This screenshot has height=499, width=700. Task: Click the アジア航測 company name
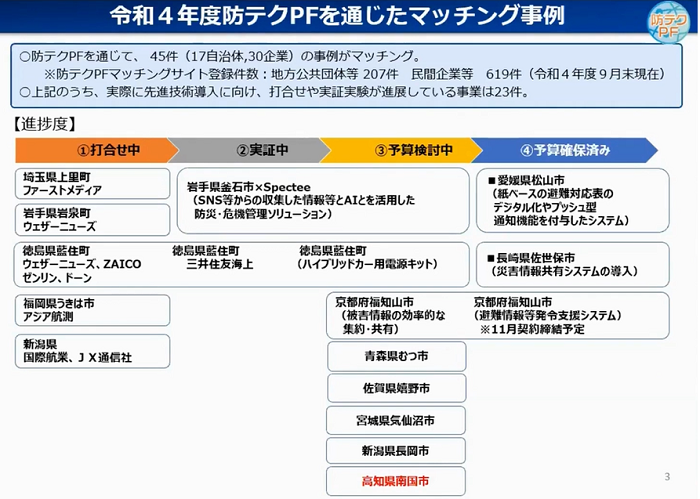(48, 317)
